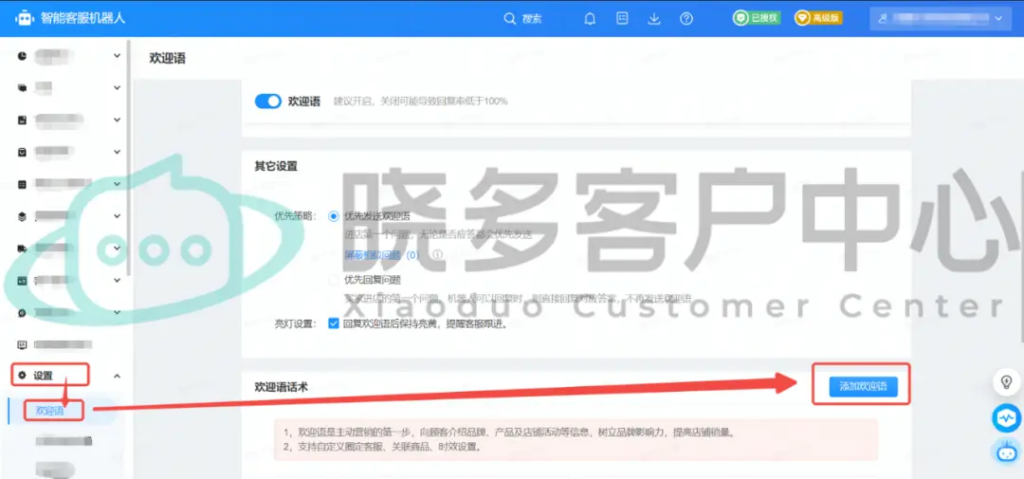1024x479 pixels.
Task: Click the sidebar vertical scrollbar
Action: pyautogui.click(x=129, y=157)
